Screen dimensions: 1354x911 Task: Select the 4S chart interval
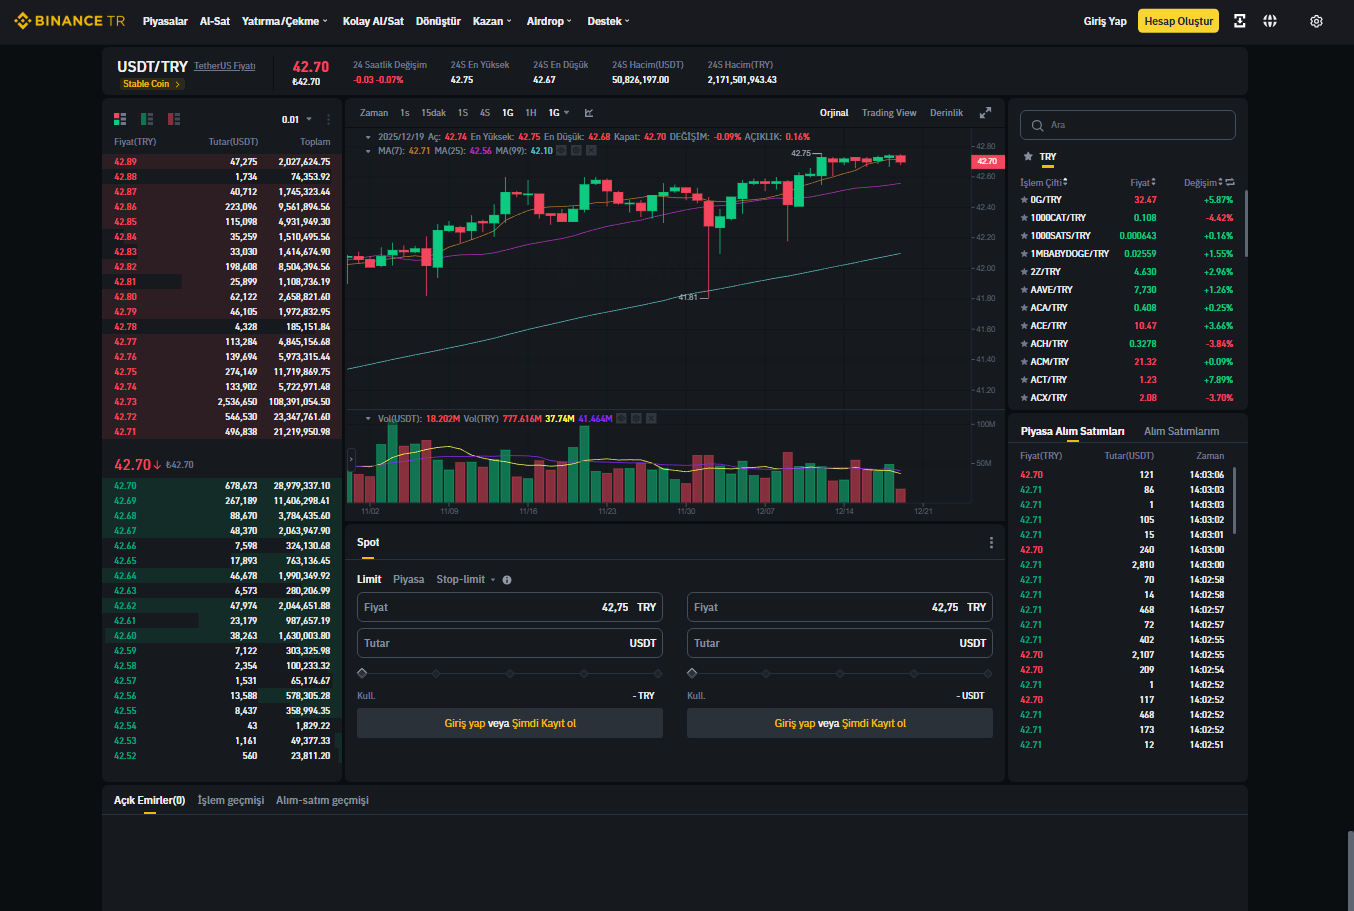485,113
